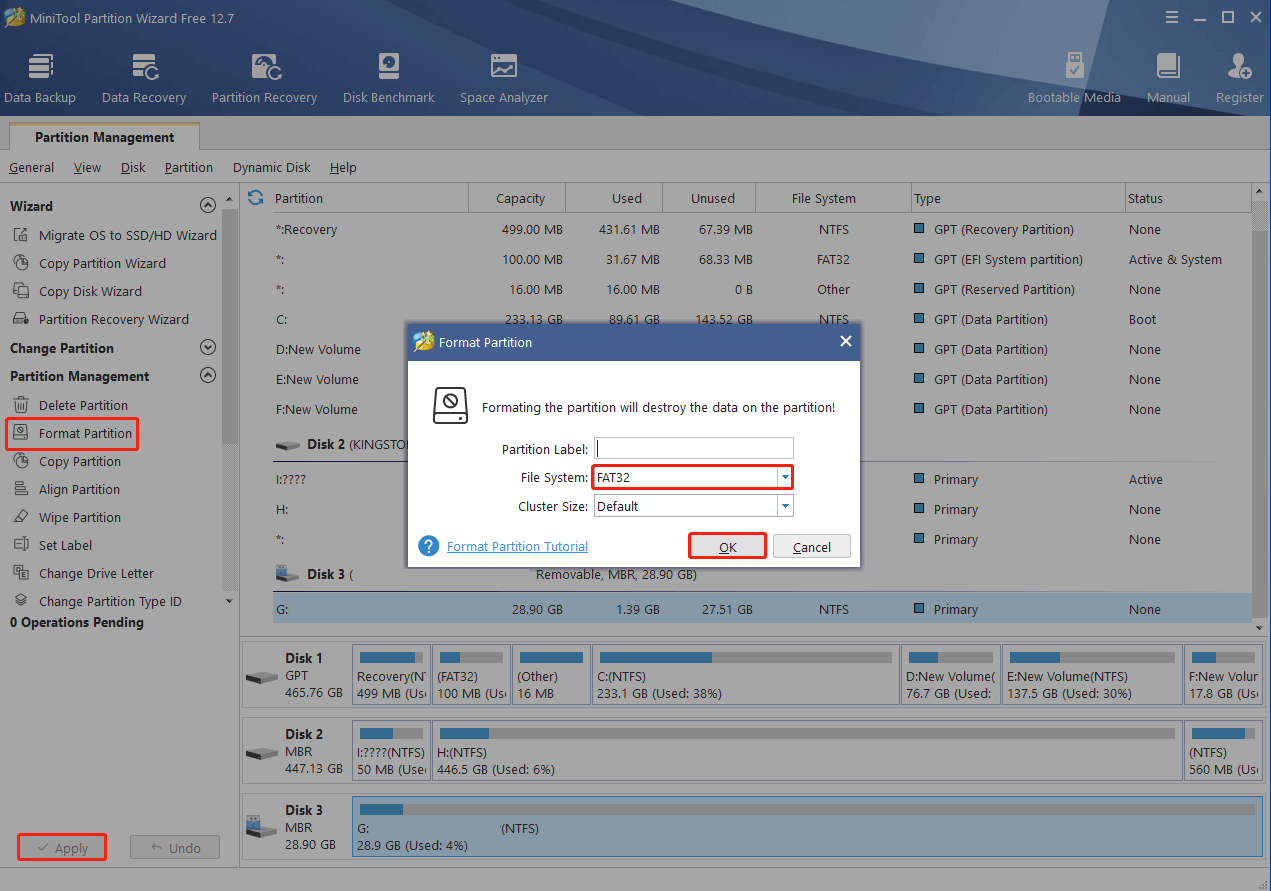
Task: Open the Partition menu
Action: click(189, 167)
